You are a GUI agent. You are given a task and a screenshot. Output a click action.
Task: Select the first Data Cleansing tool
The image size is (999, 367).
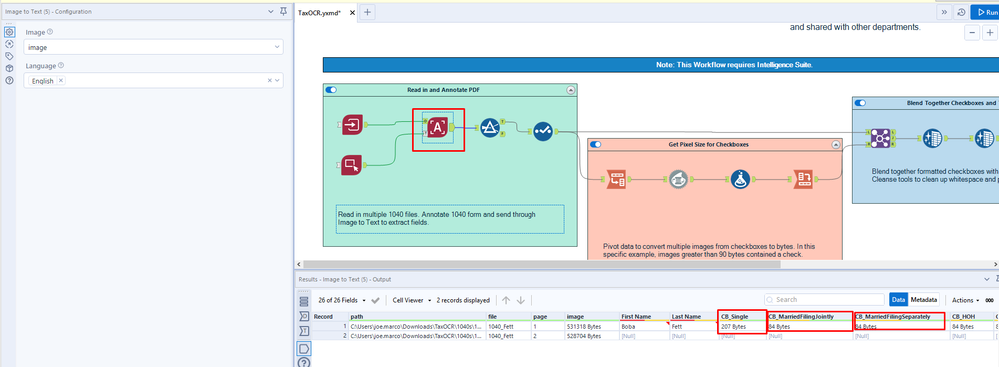933,137
